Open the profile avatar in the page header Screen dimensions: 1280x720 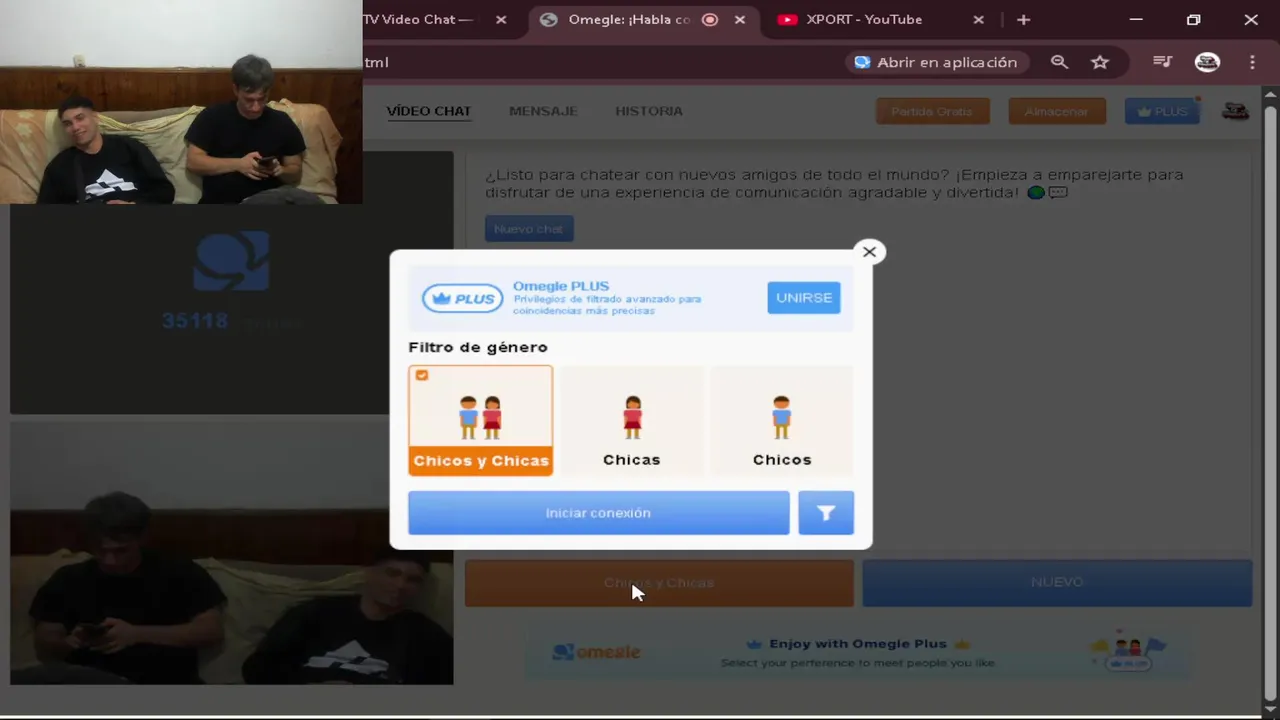tap(1236, 111)
